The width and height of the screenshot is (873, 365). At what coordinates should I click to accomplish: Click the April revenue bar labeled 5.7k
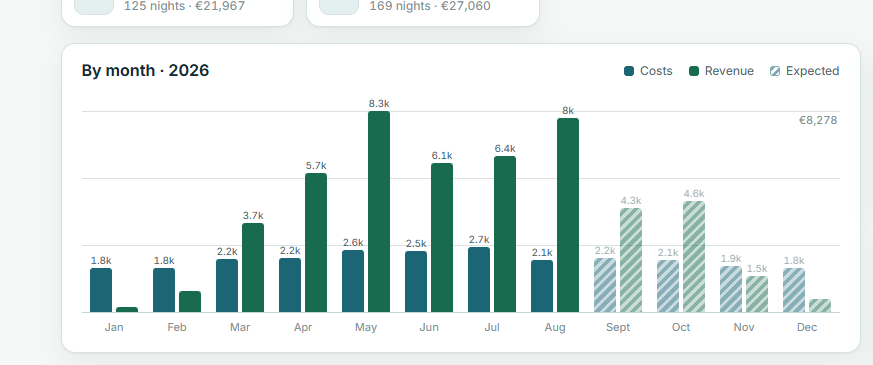click(316, 243)
